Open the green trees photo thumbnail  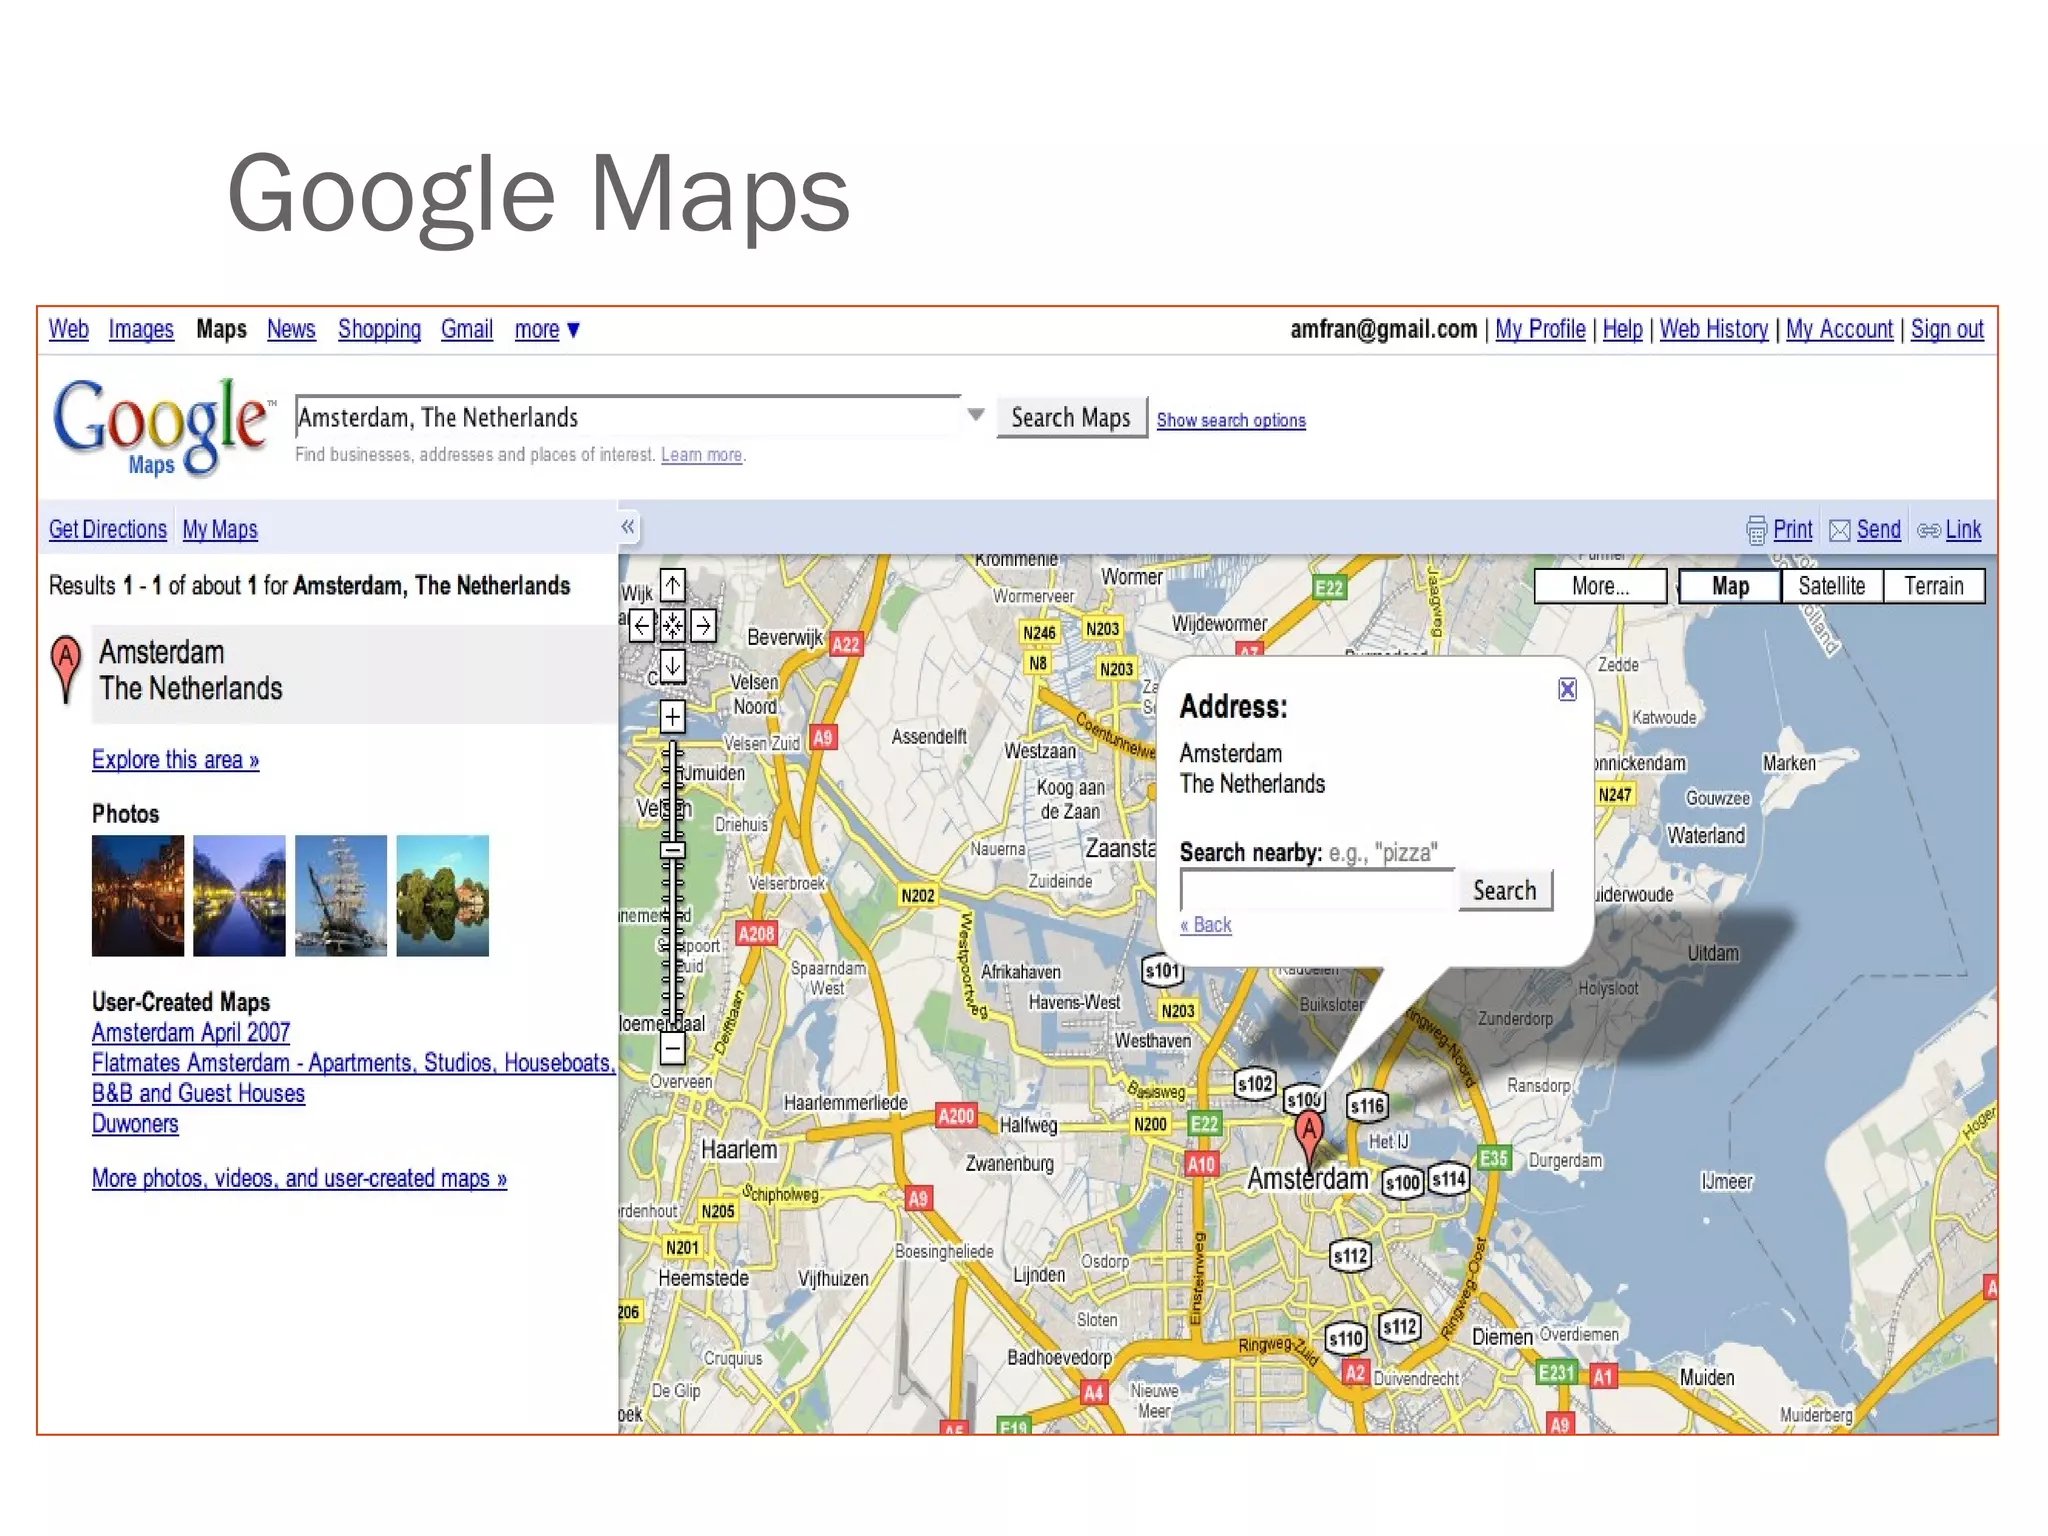click(x=443, y=896)
